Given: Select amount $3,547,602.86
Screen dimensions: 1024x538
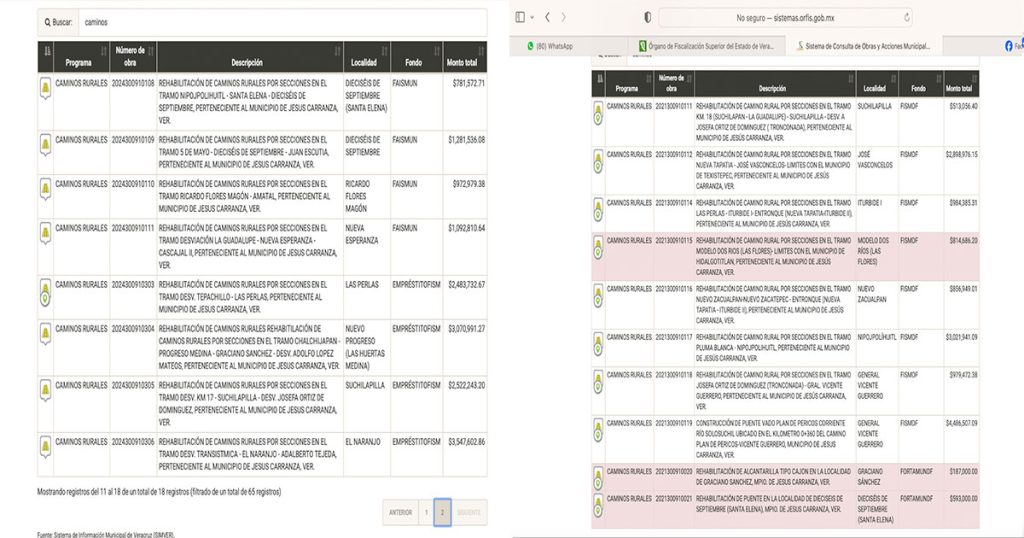Looking at the screenshot, I should coord(466,442).
